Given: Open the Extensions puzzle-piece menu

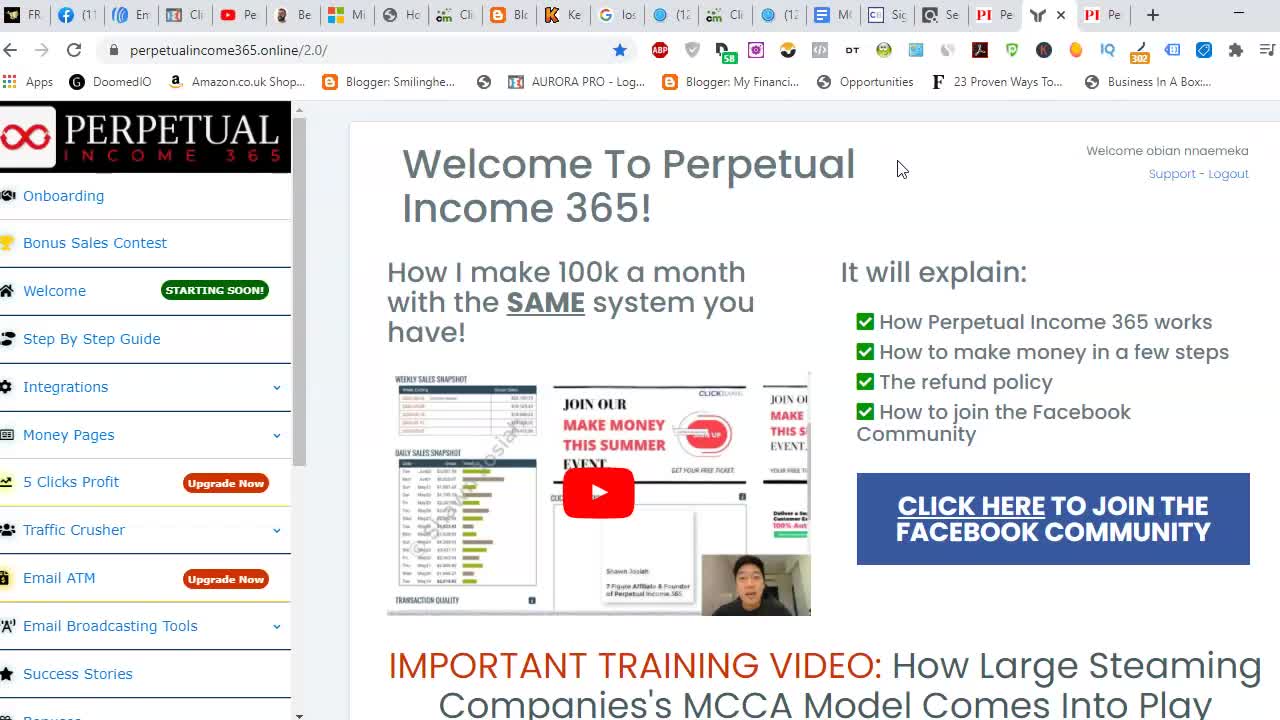Looking at the screenshot, I should tap(1236, 50).
